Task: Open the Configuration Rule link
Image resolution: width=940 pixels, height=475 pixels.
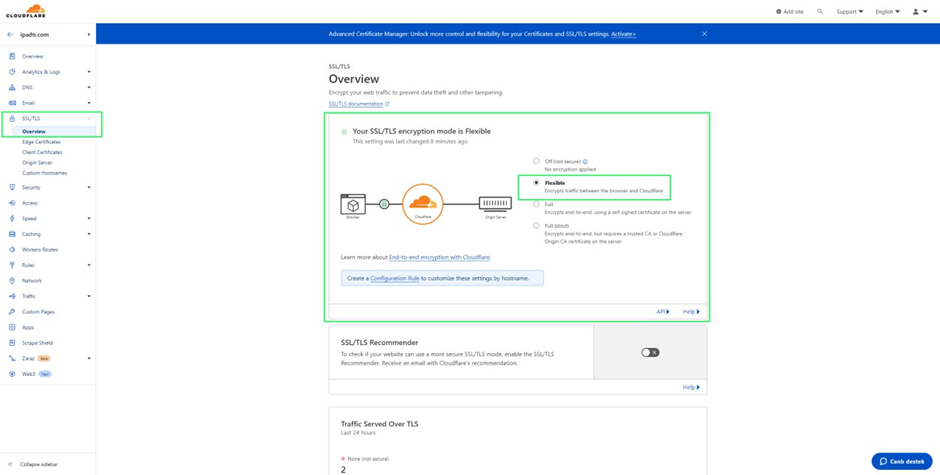Action: click(x=394, y=278)
